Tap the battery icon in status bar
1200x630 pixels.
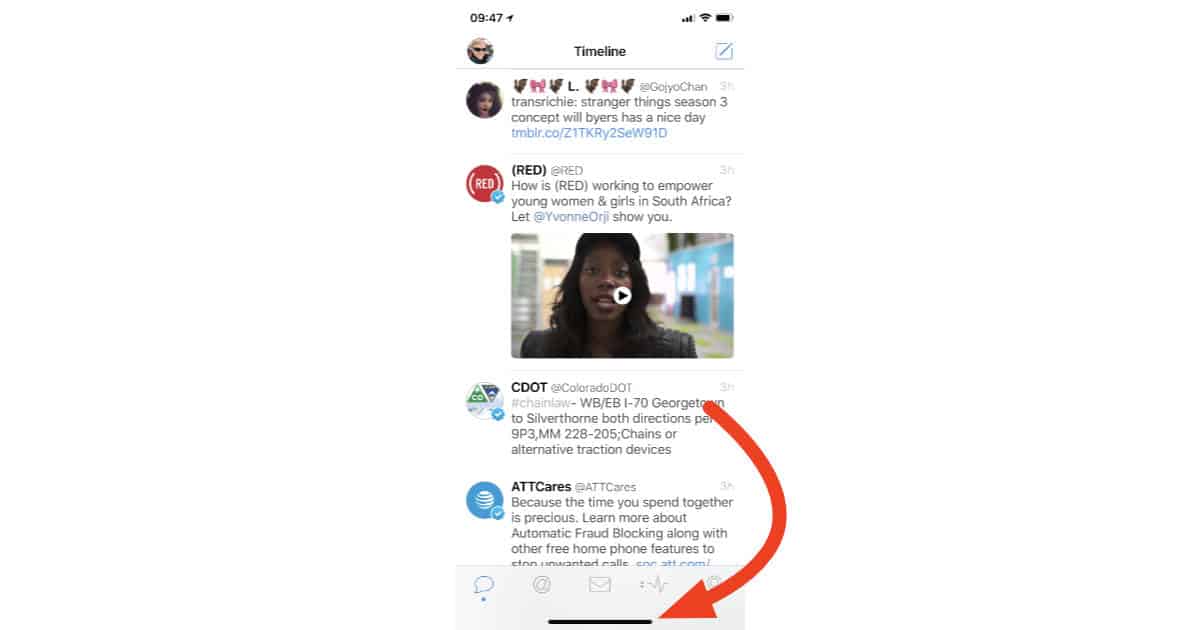click(x=724, y=18)
